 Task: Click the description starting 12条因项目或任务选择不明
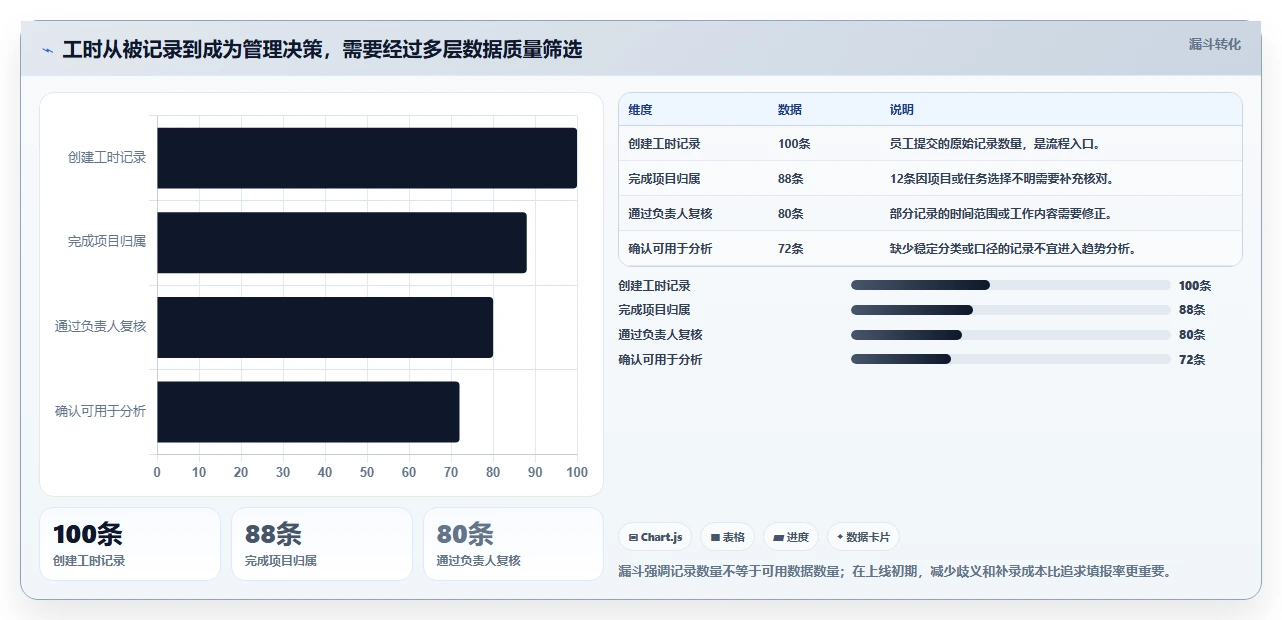pyautogui.click(x=1002, y=179)
